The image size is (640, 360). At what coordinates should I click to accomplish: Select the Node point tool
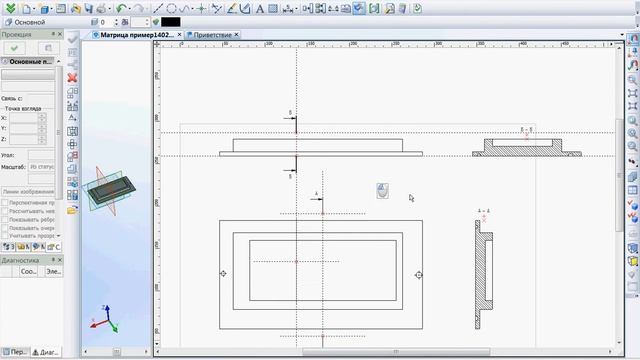pyautogui.click(x=201, y=8)
